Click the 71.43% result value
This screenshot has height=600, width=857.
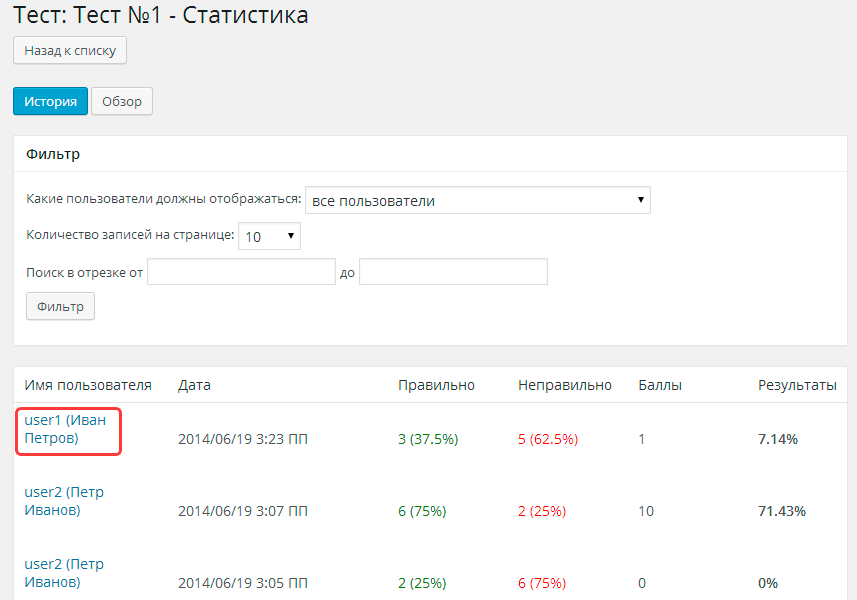point(782,511)
